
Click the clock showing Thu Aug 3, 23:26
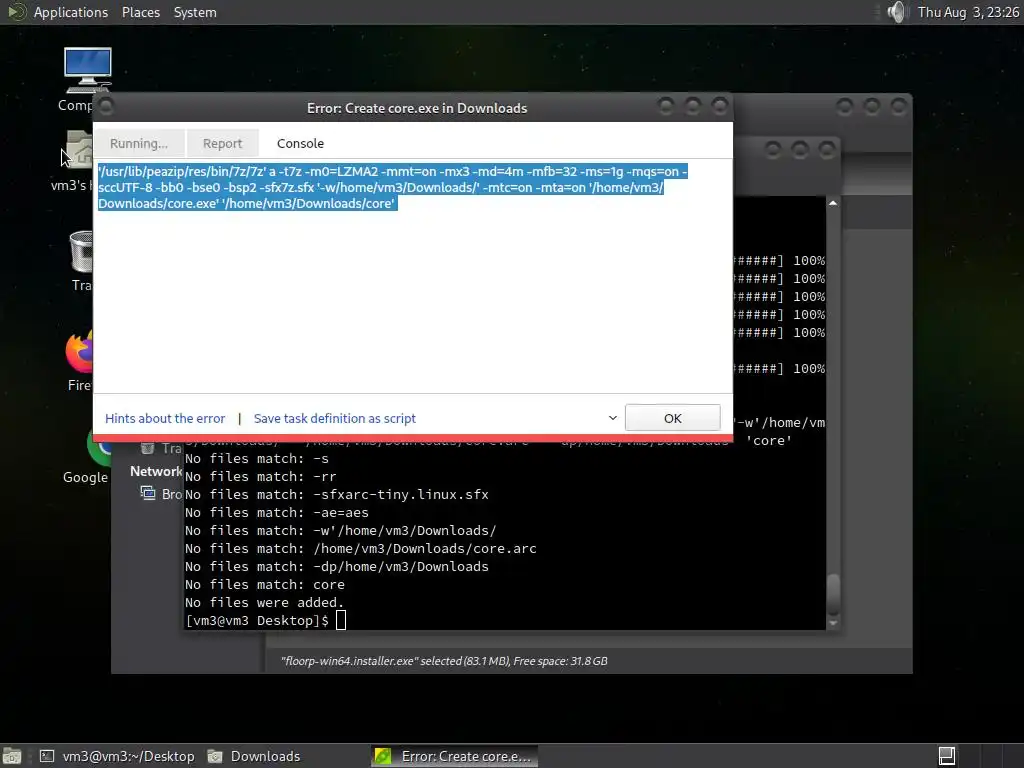968,12
